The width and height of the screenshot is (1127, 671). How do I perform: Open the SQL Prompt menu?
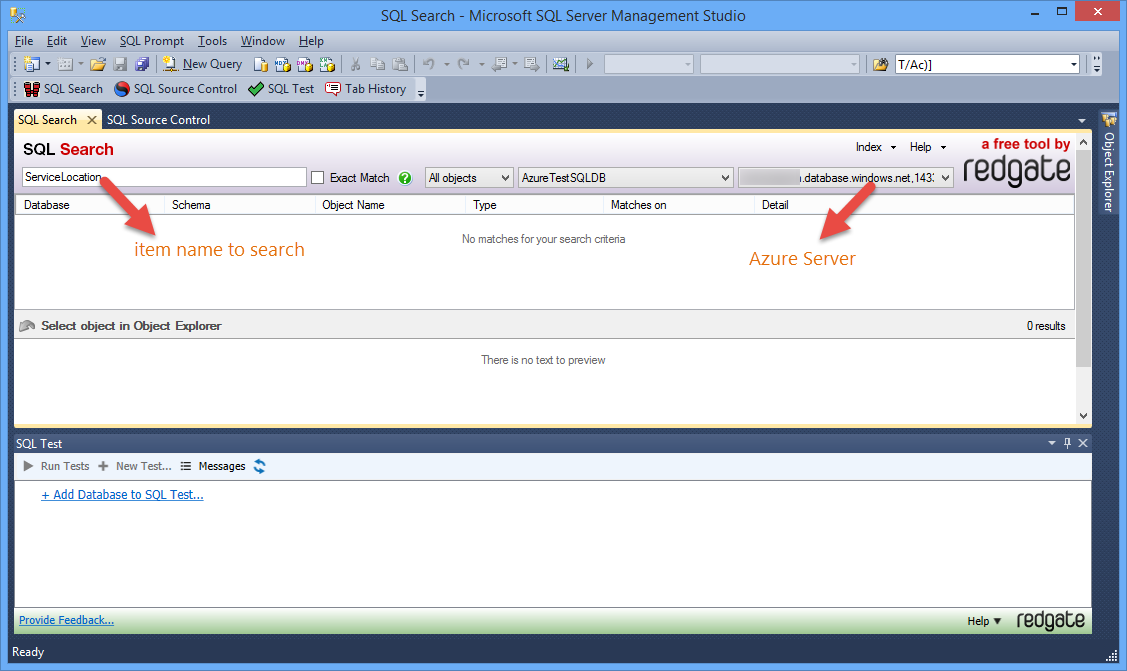point(152,41)
